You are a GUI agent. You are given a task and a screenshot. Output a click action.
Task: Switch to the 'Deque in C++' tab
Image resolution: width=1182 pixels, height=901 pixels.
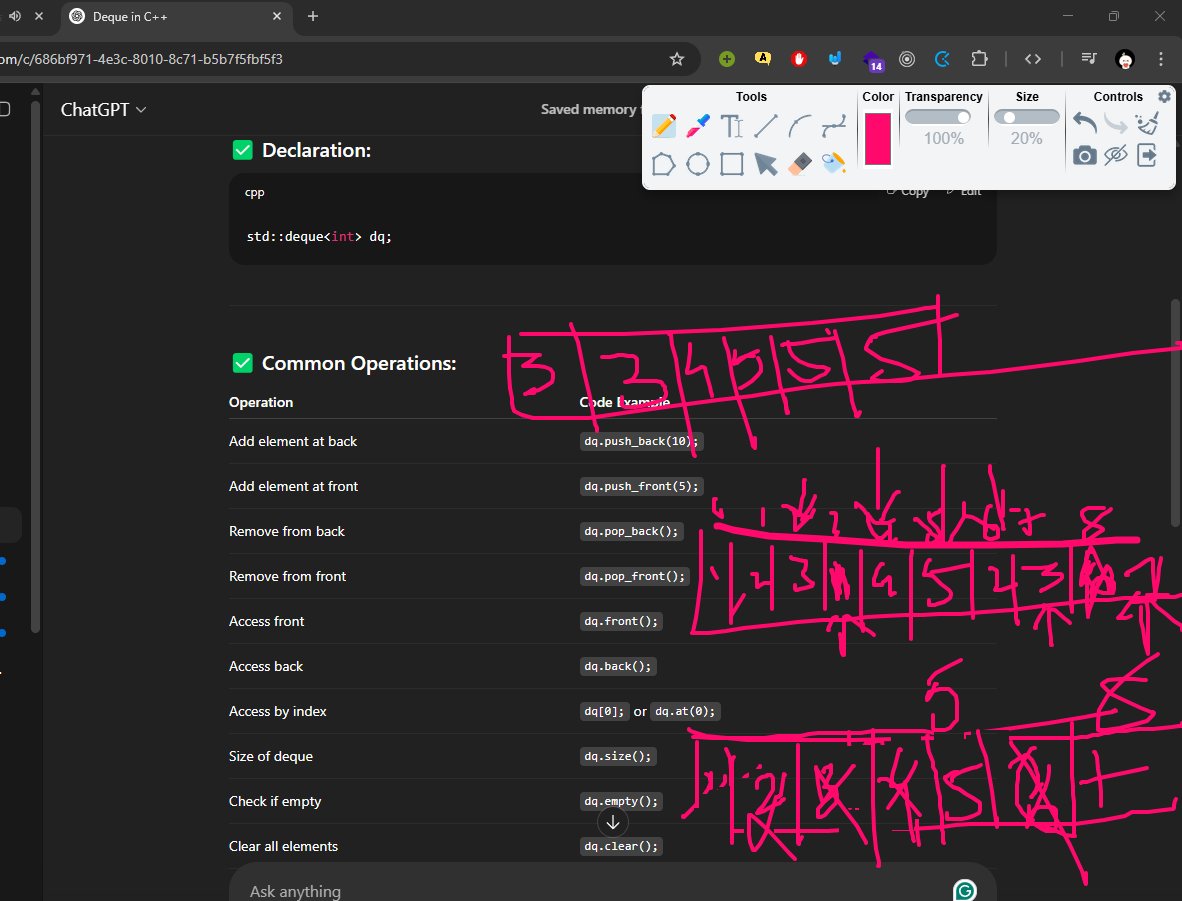[176, 17]
